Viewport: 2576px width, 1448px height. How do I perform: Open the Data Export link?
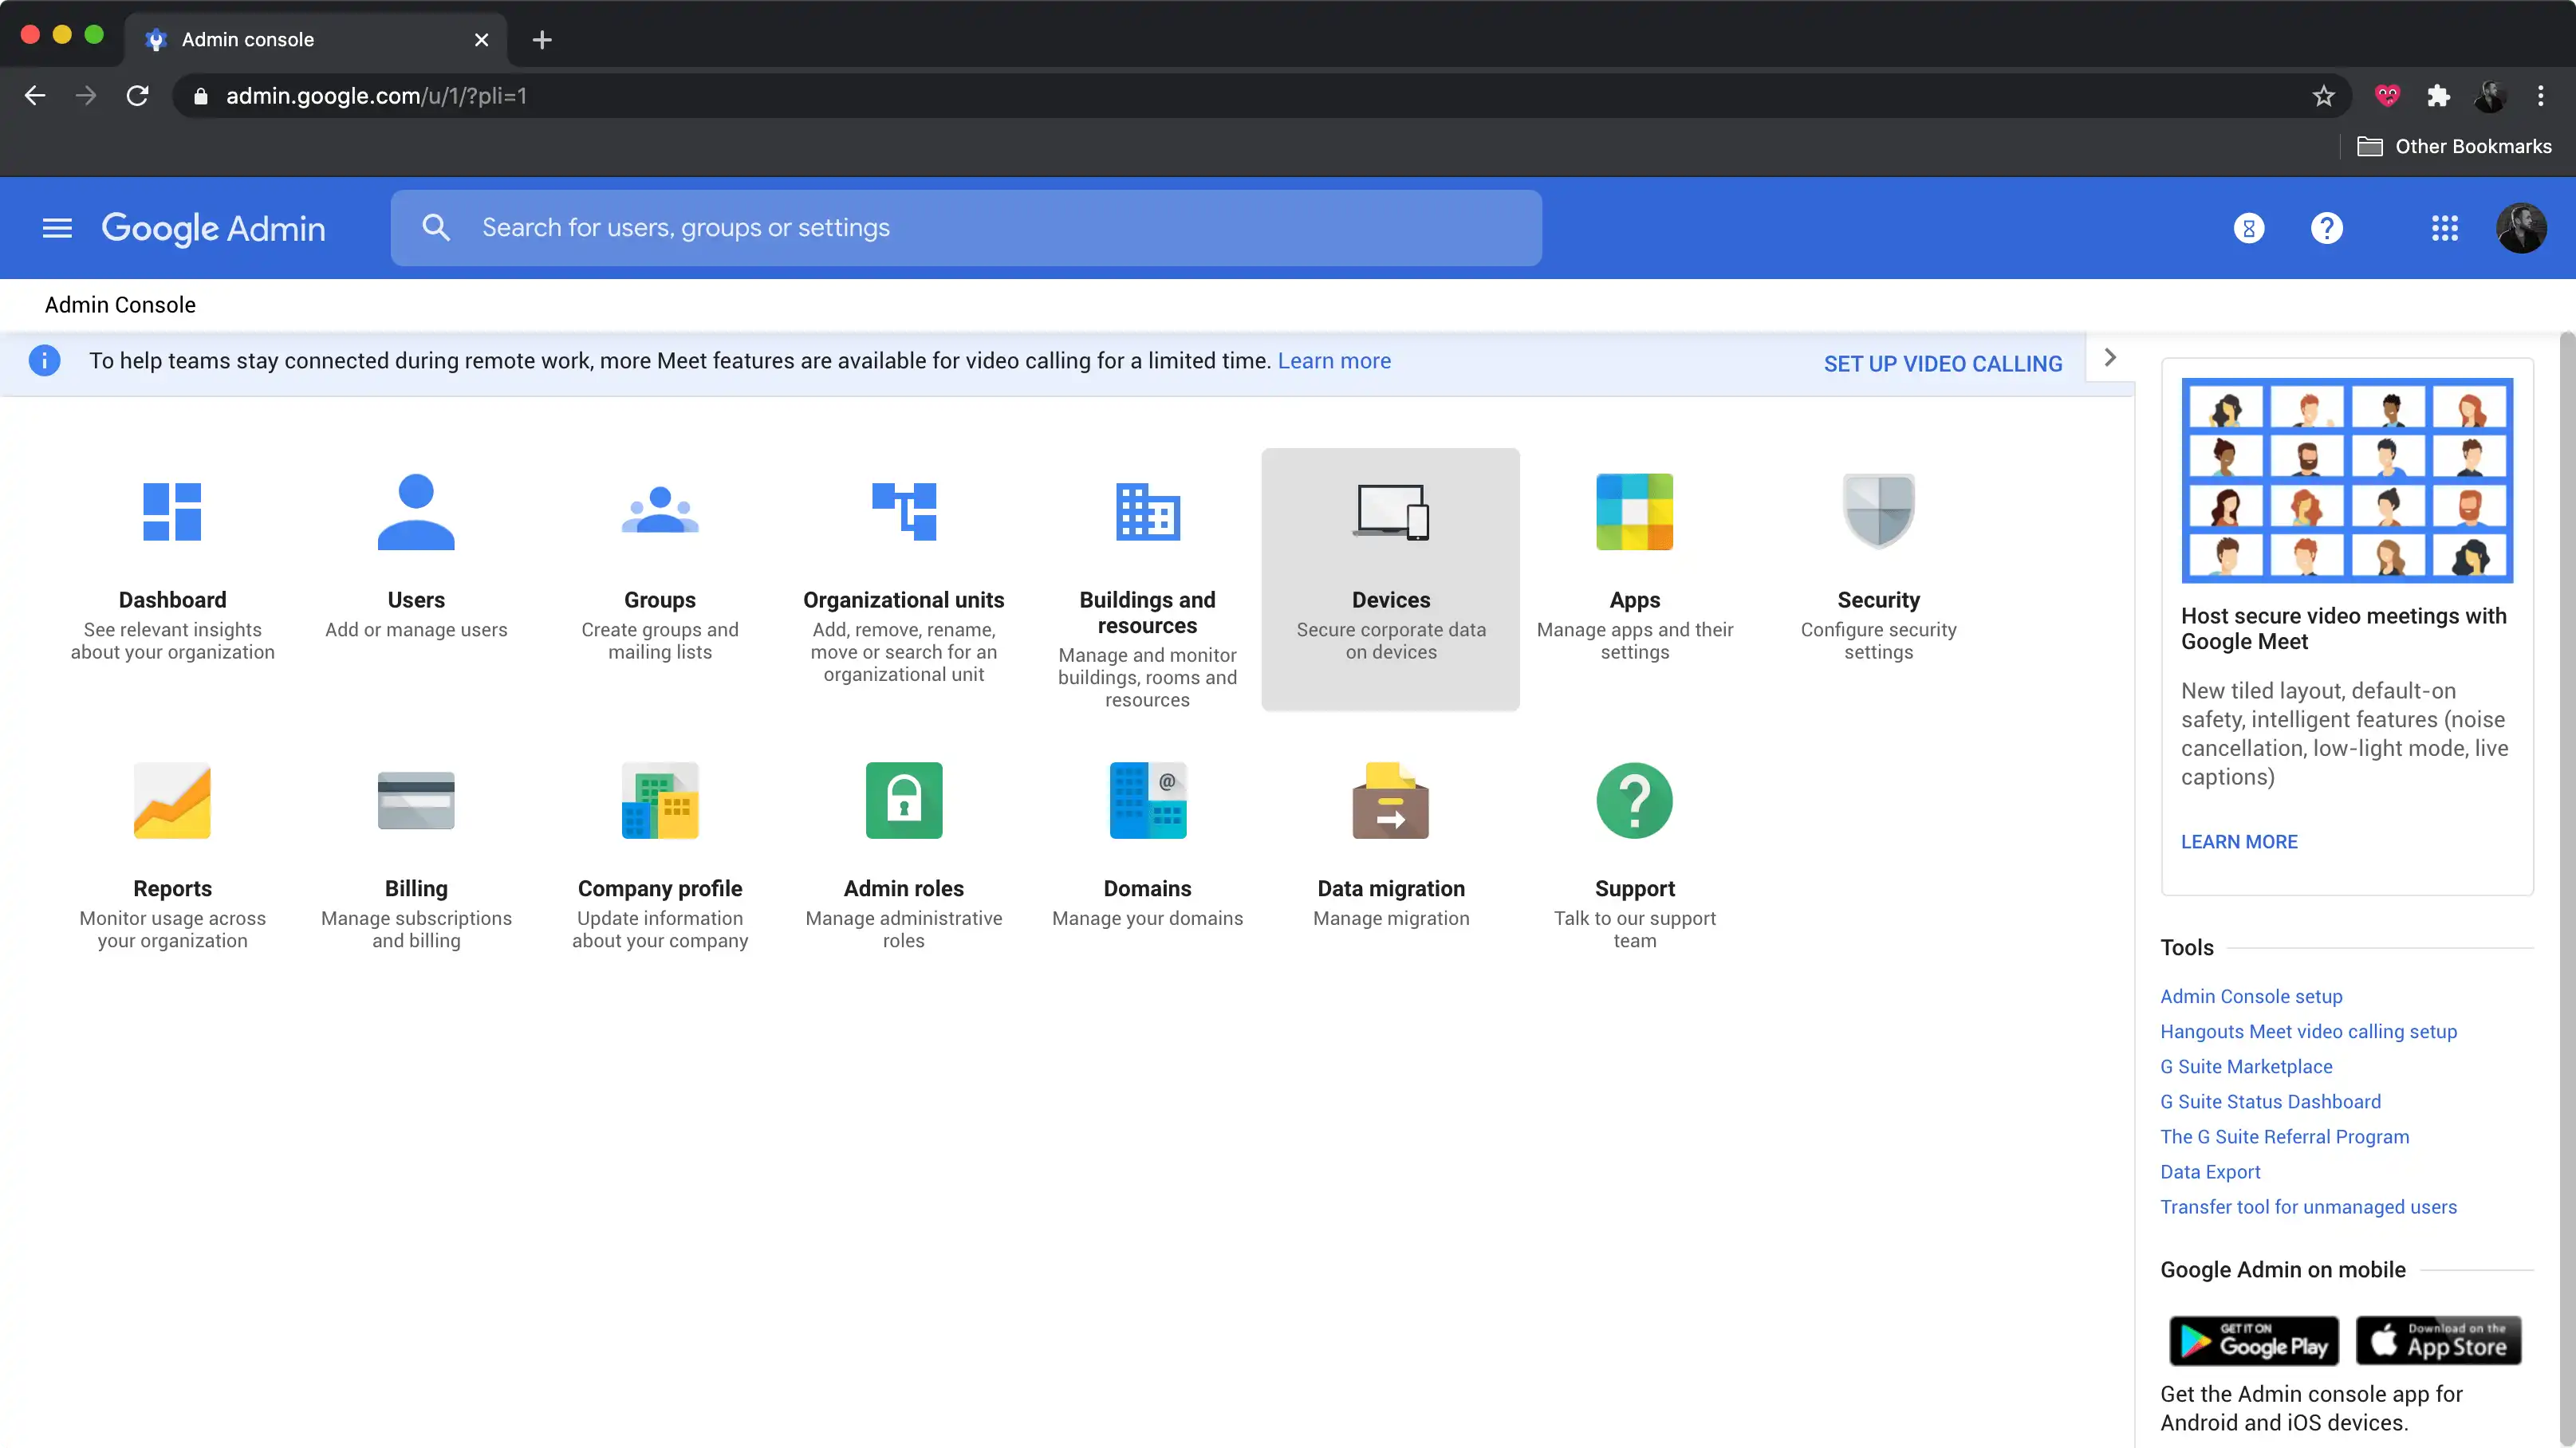click(2210, 1171)
